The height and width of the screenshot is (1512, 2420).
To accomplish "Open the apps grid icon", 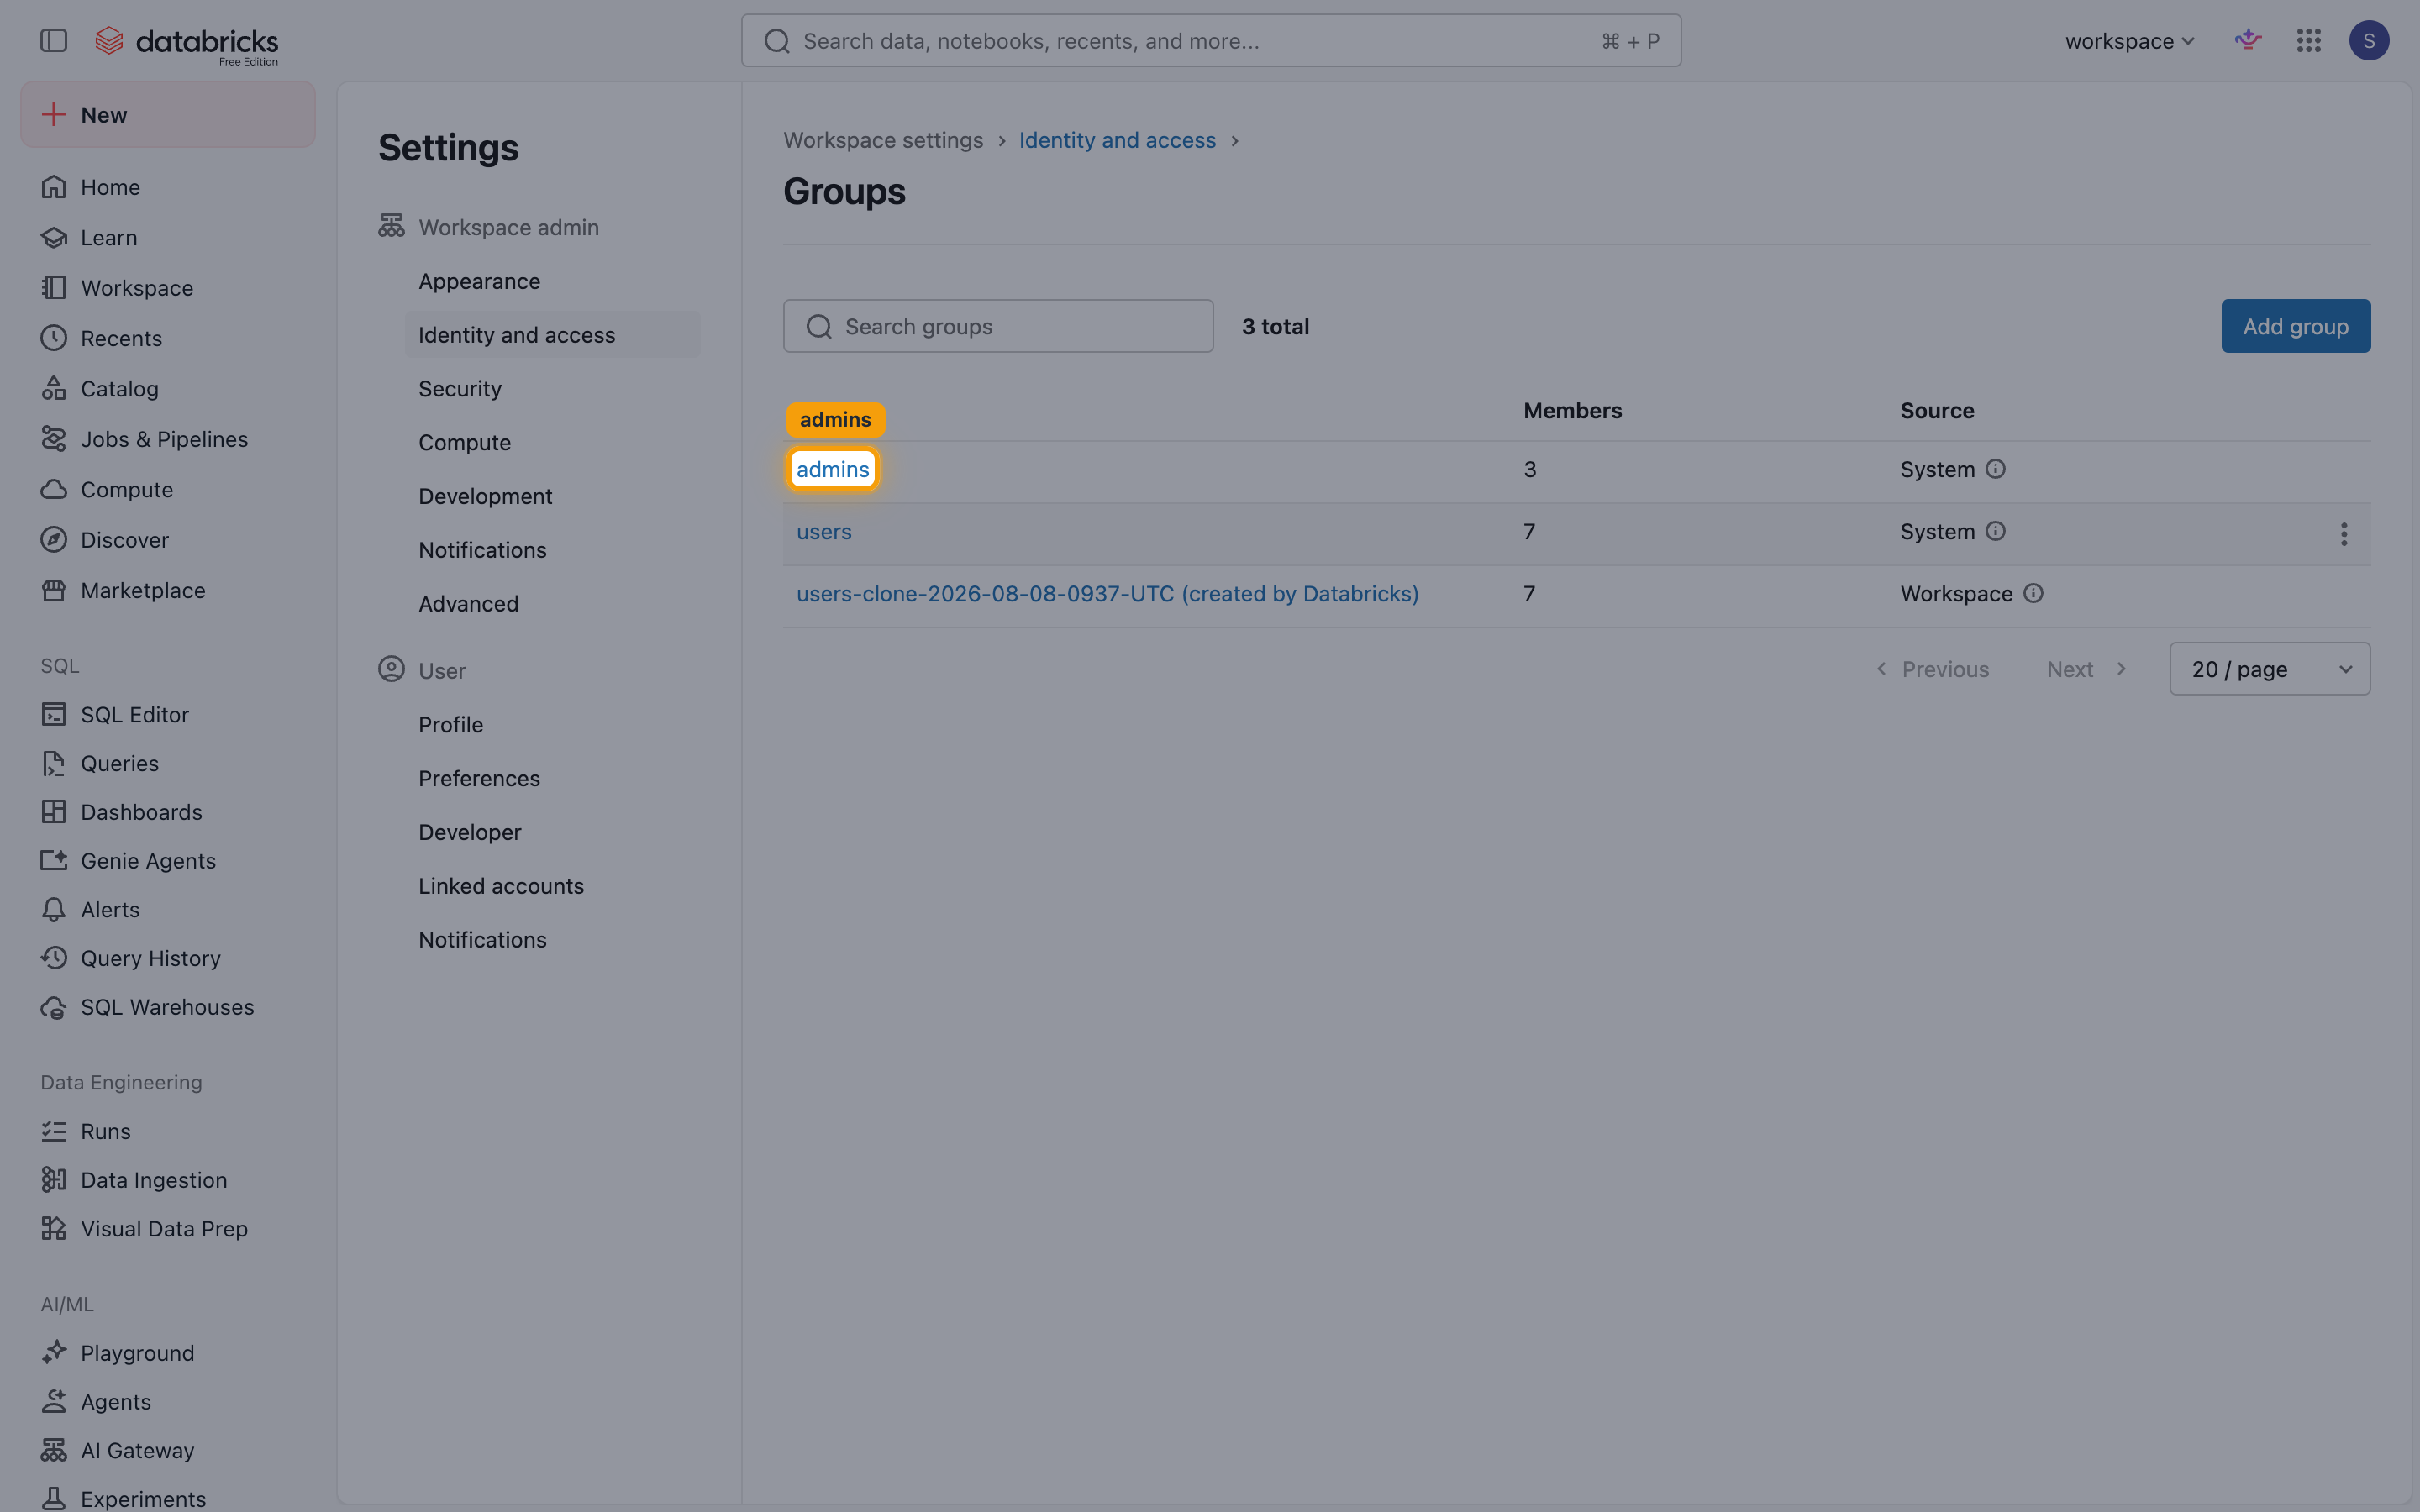I will point(2308,40).
